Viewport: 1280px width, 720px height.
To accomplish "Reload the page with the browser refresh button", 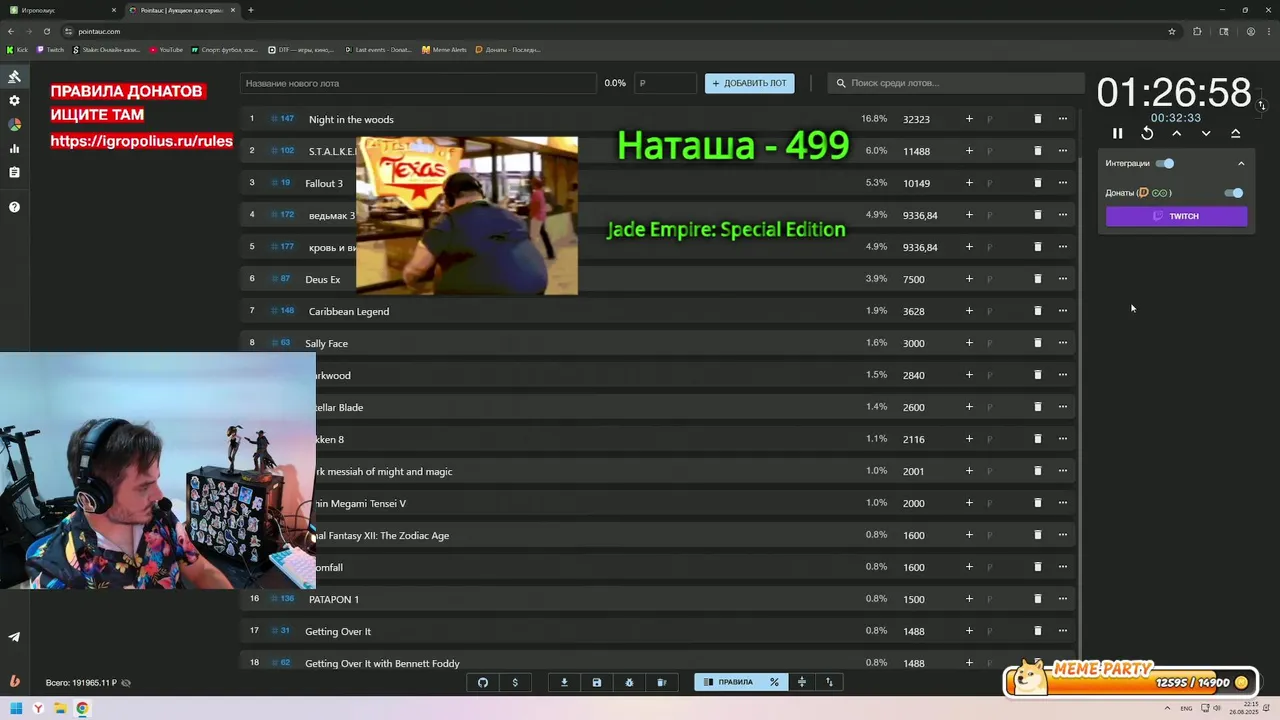I will point(46,31).
